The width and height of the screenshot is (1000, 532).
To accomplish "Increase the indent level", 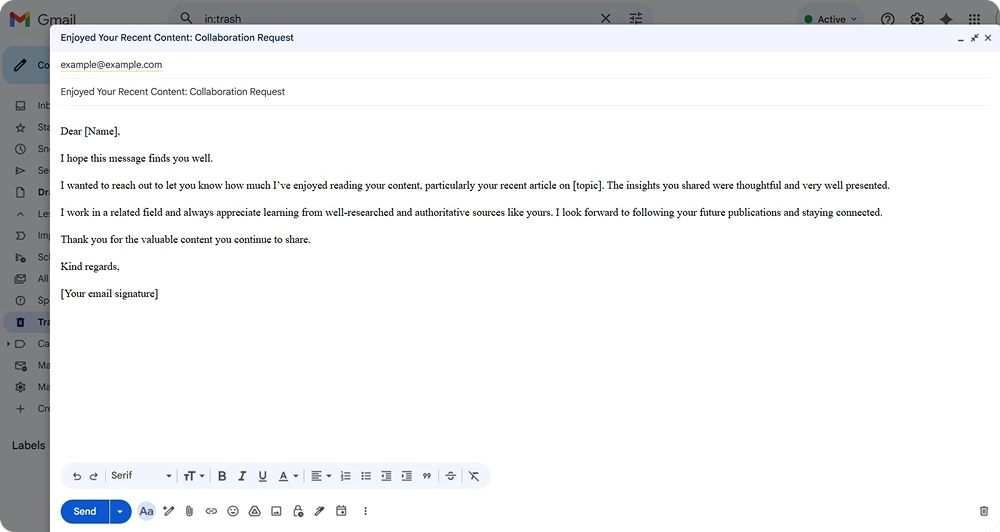I will 406,476.
